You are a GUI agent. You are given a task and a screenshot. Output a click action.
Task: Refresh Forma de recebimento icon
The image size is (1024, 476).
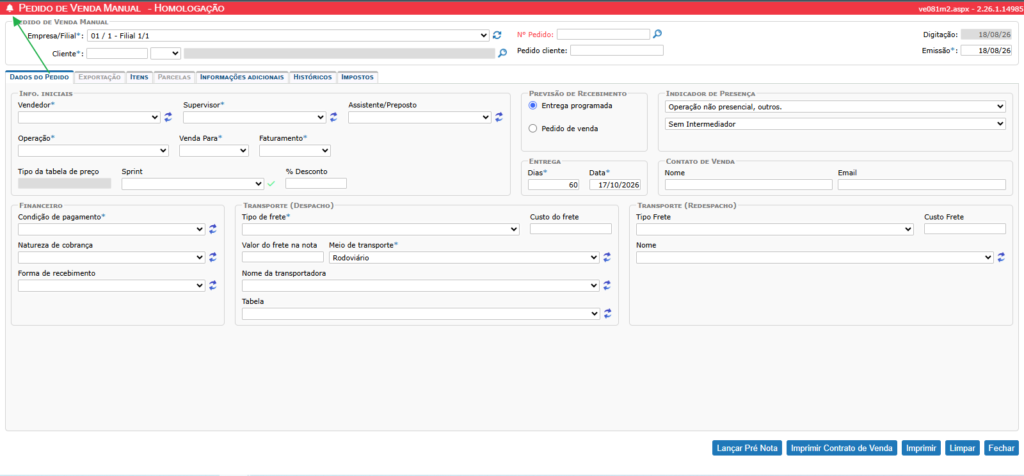click(x=212, y=285)
